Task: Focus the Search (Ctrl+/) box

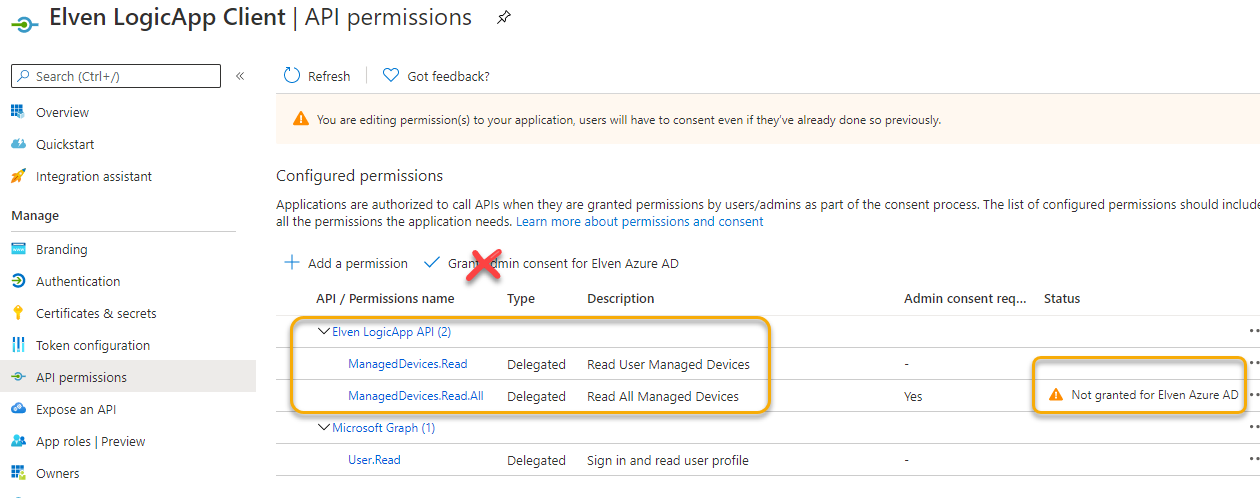Action: tap(116, 76)
